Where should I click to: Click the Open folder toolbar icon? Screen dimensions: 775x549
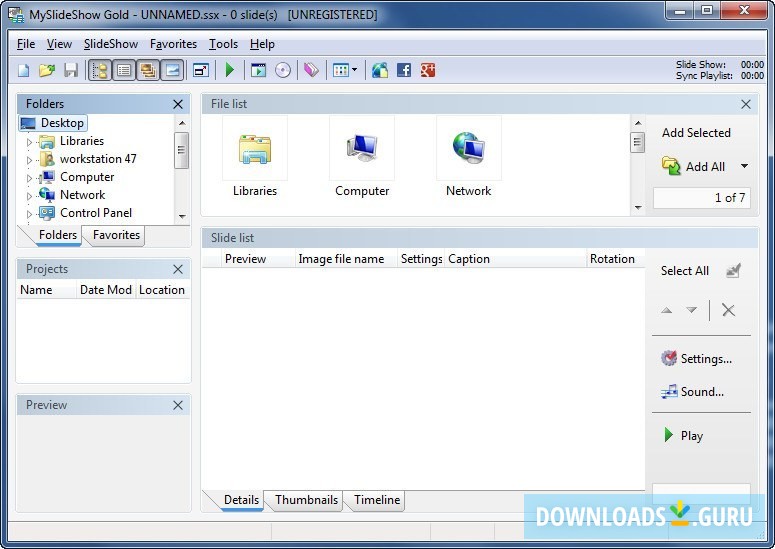point(47,70)
